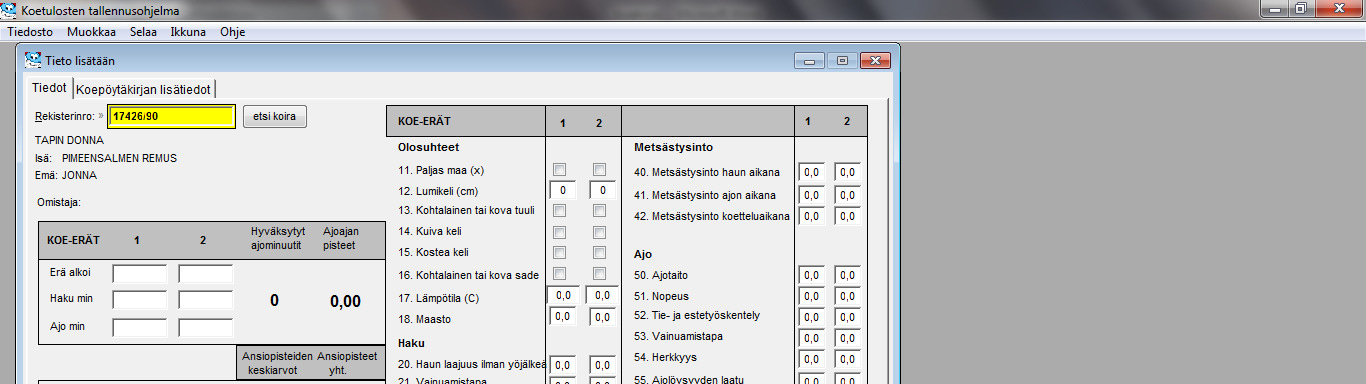Viewport: 1366px width, 384px height.
Task: Focus the Rekisterinro input field
Action: 171,116
